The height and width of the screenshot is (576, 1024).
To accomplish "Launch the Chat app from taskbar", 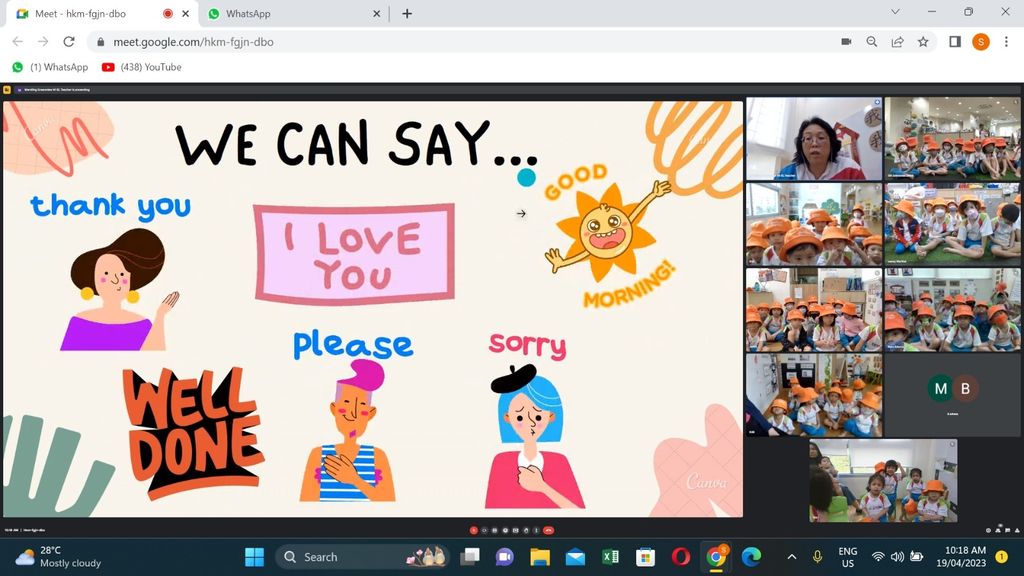I will 504,557.
